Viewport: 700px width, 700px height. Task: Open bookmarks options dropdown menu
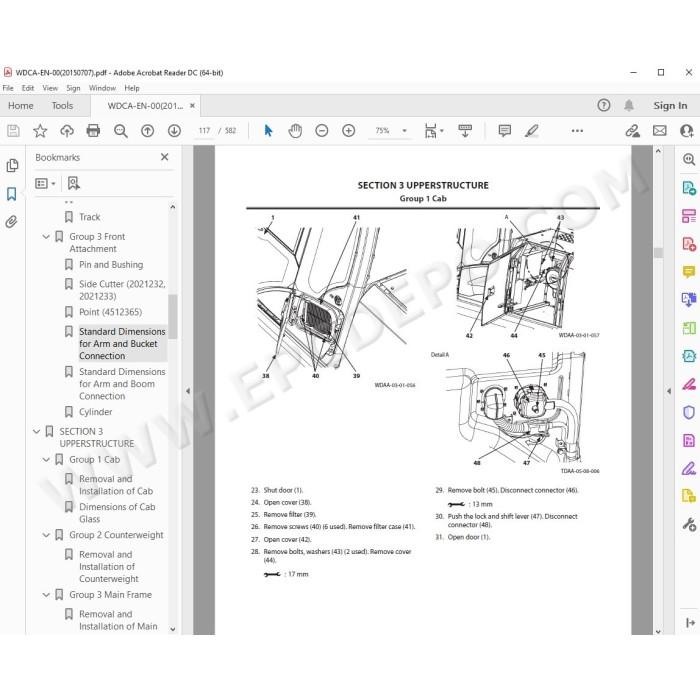pyautogui.click(x=45, y=183)
